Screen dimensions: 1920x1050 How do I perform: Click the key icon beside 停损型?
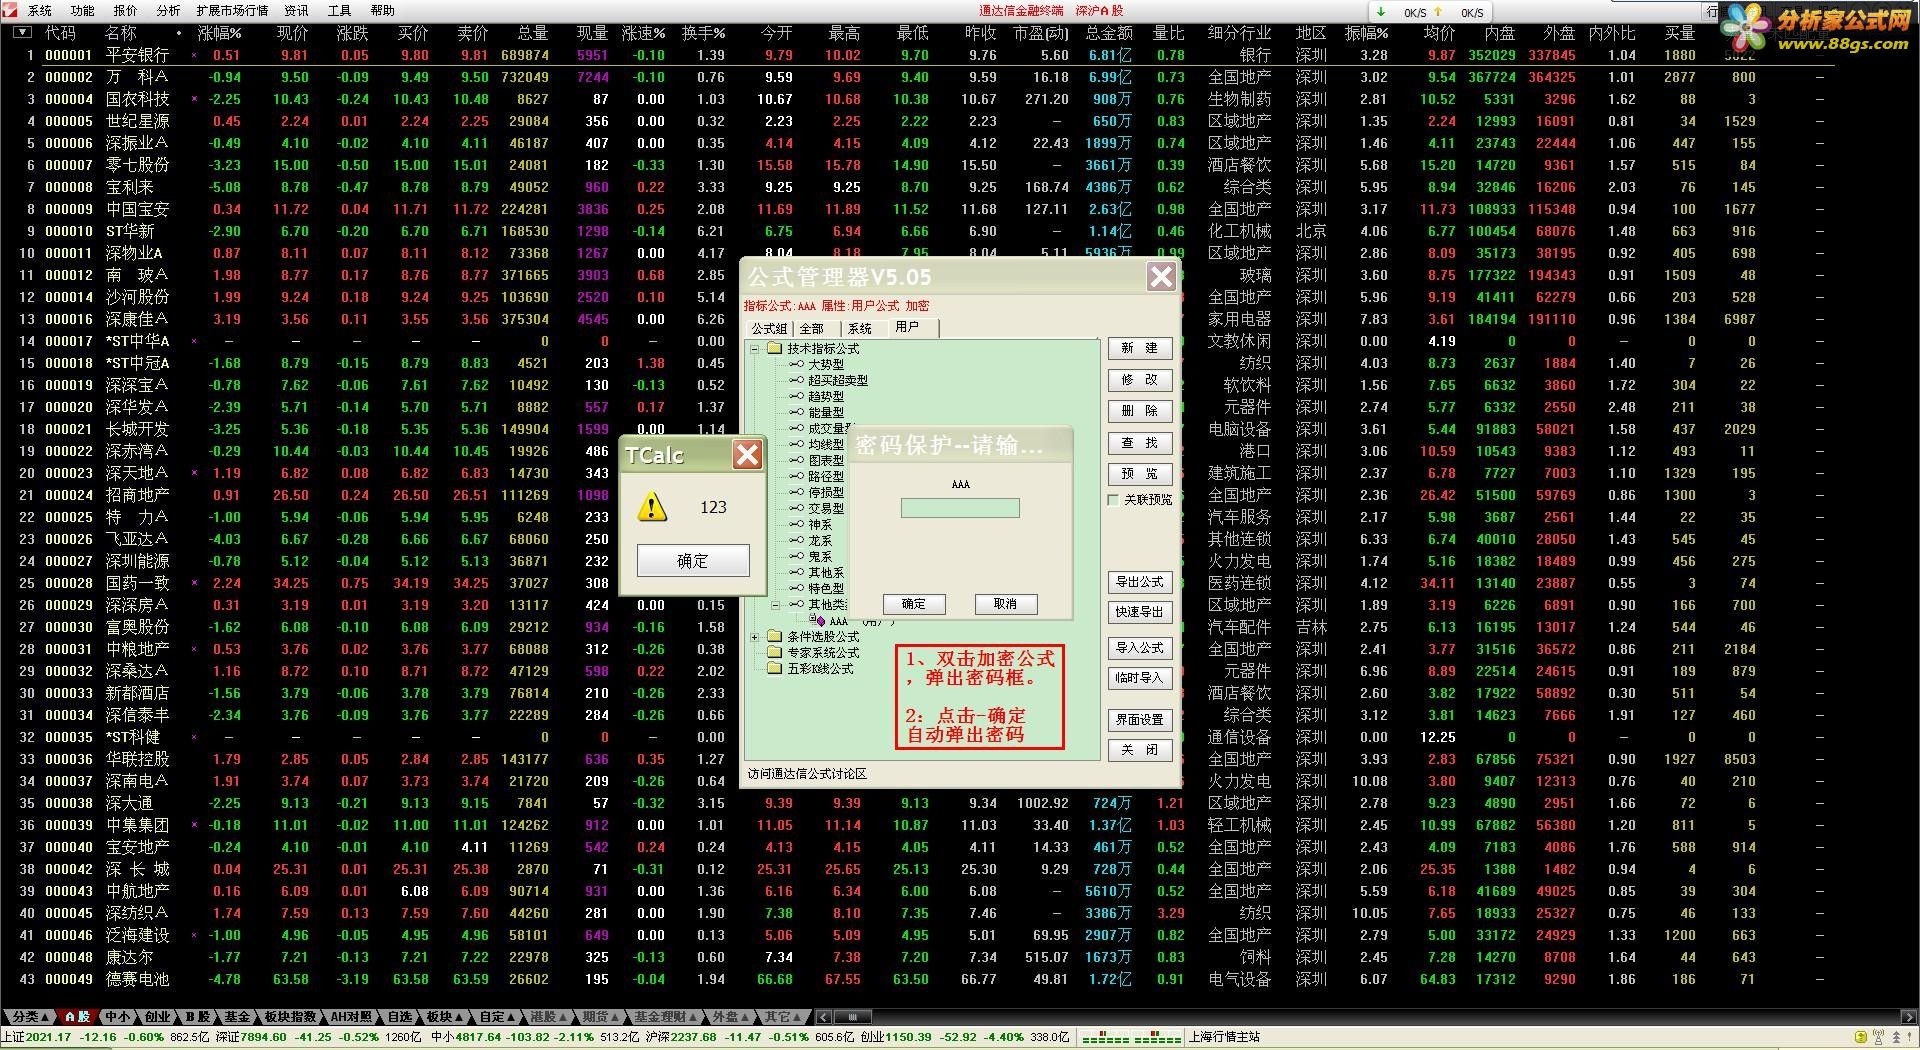click(x=797, y=493)
